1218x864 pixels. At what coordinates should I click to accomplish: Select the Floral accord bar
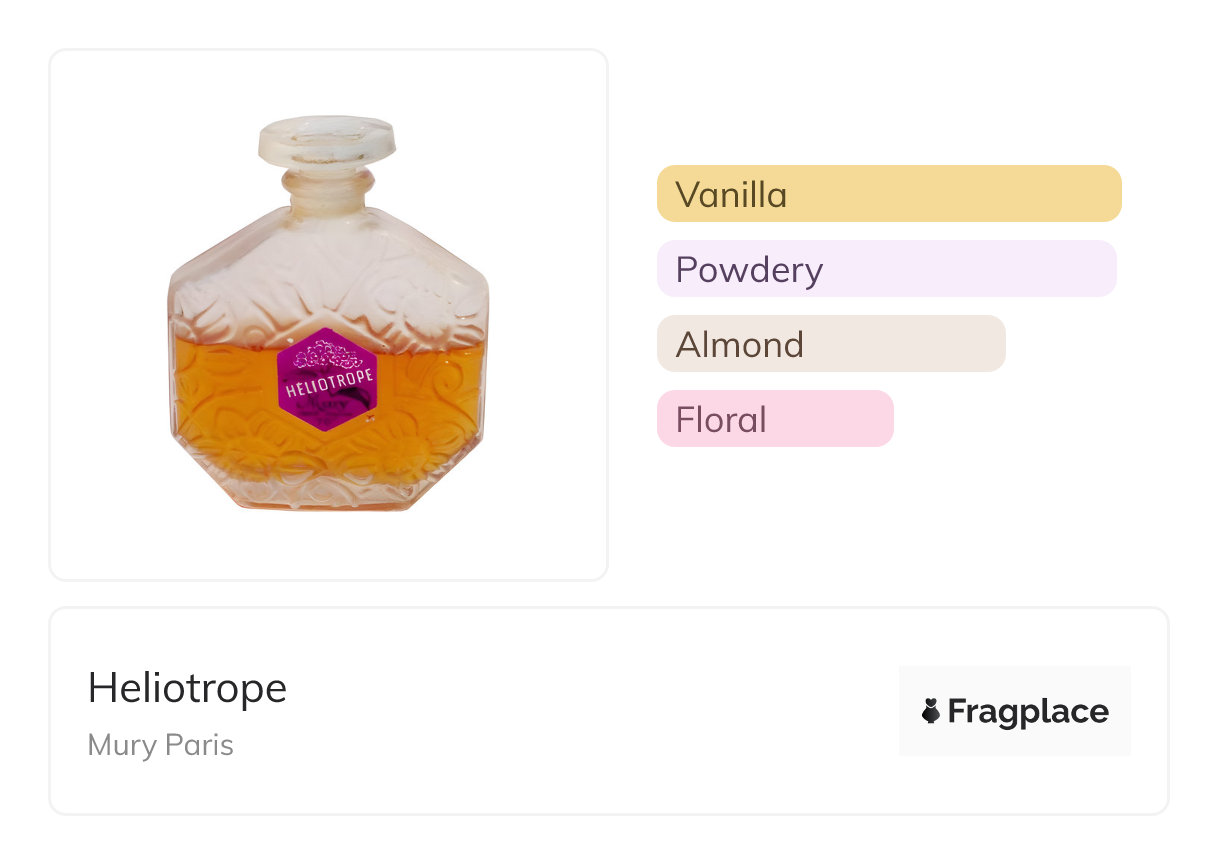coord(774,419)
